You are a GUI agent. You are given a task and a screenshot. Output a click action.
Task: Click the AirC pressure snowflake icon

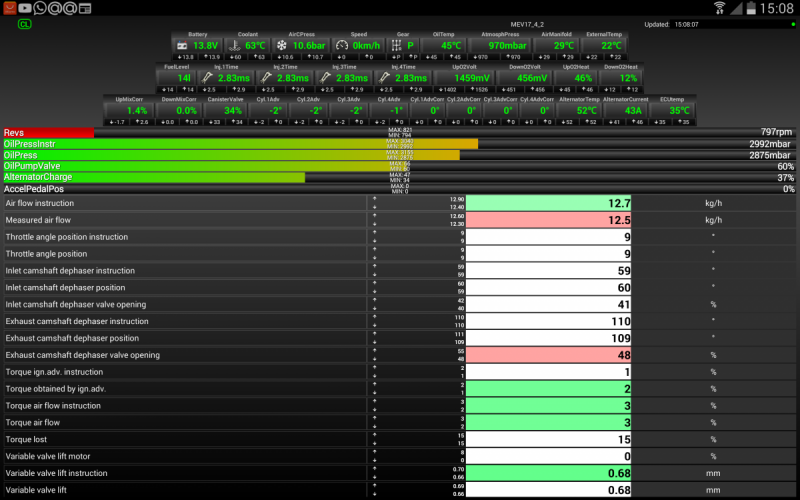click(282, 46)
